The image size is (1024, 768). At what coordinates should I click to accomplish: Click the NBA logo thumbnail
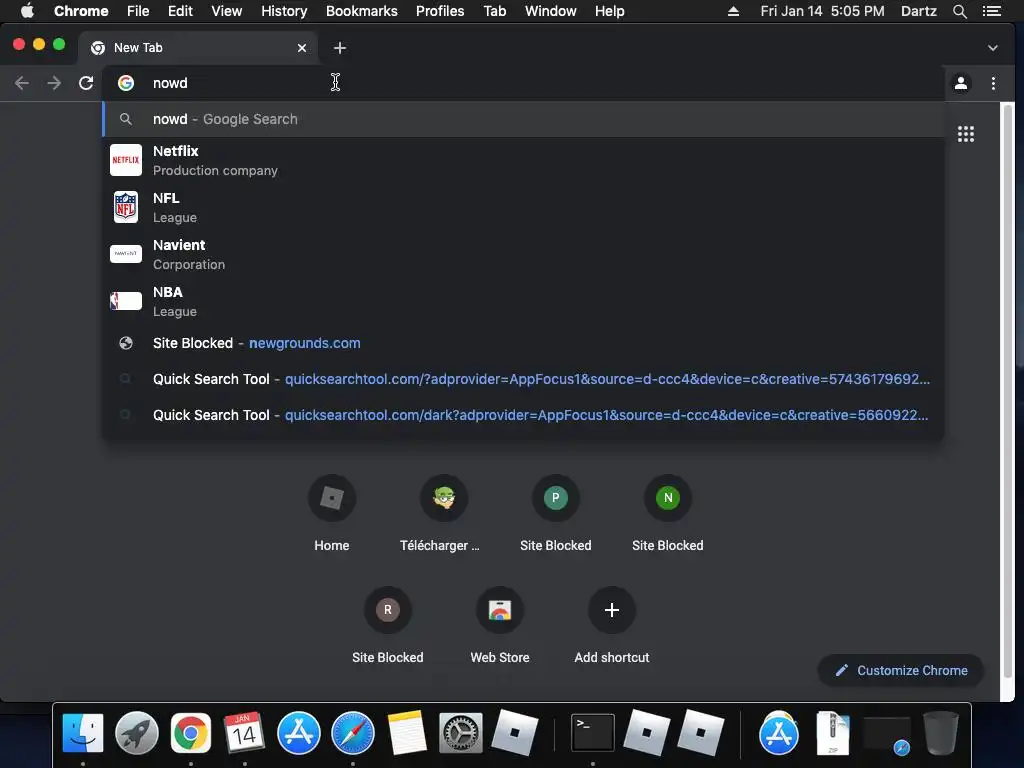click(126, 301)
